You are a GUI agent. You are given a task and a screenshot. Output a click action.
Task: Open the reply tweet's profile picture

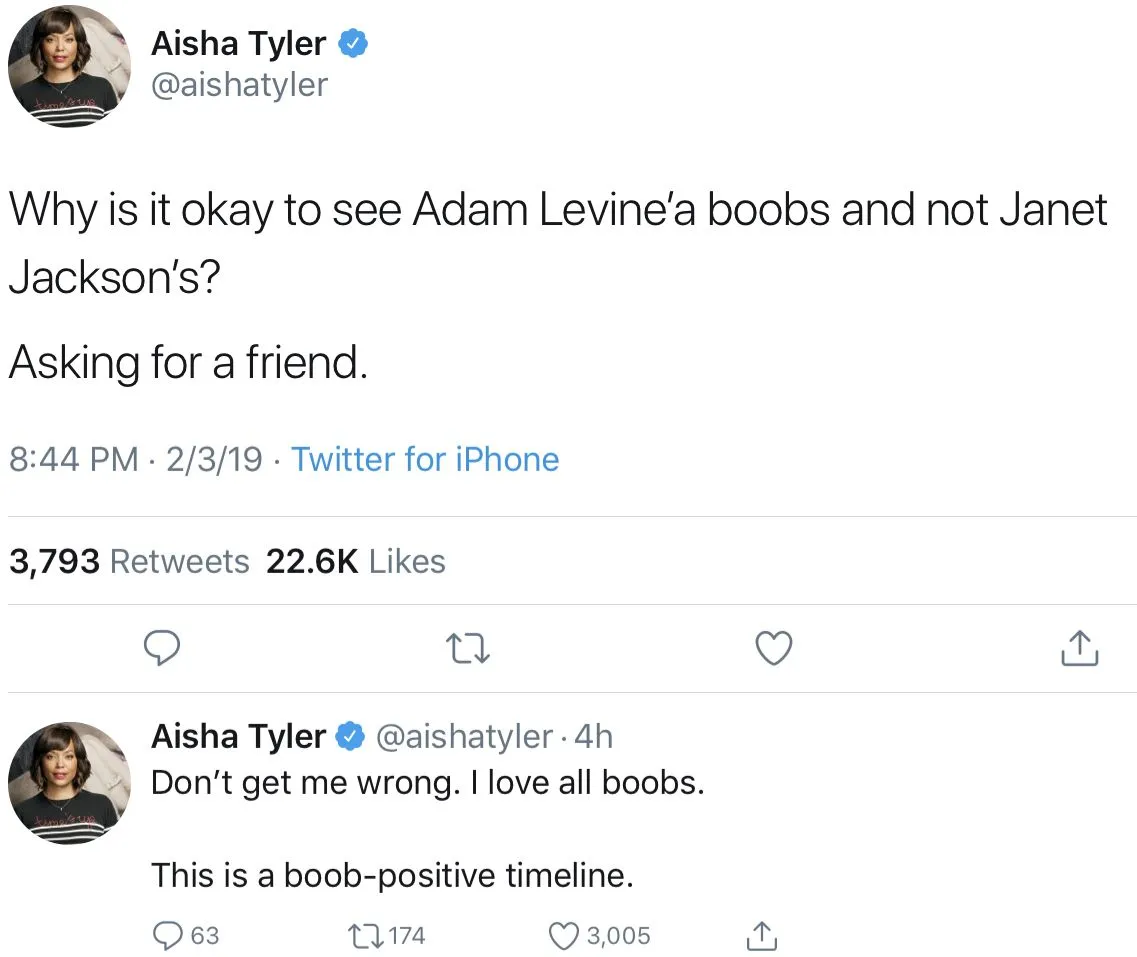click(69, 783)
